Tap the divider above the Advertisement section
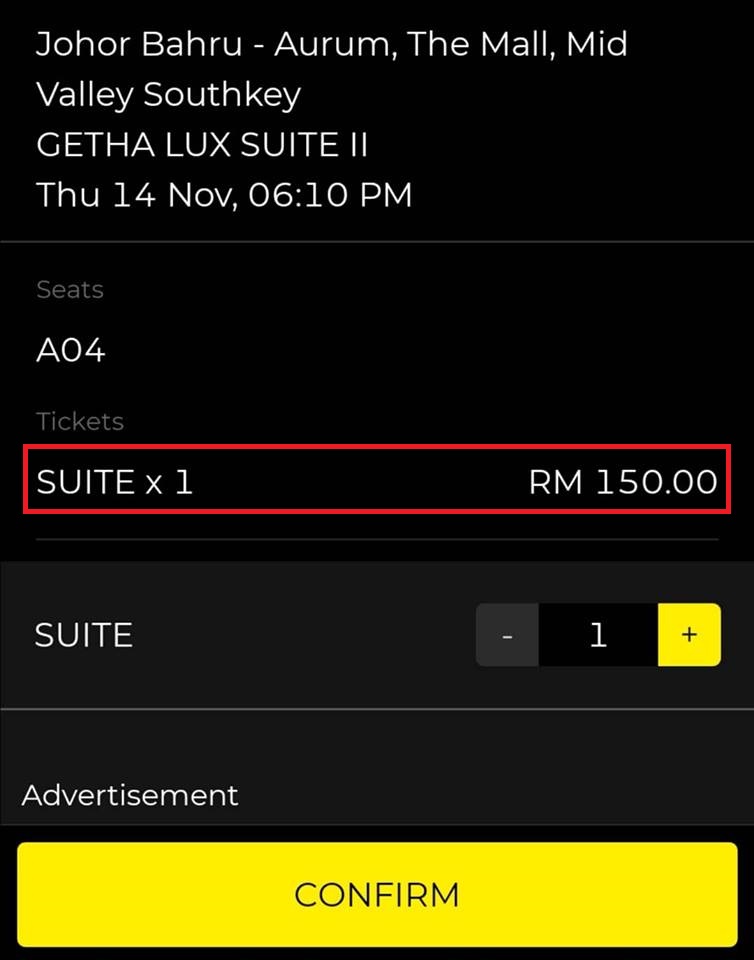Screen dimensions: 754x960 coord(377,709)
